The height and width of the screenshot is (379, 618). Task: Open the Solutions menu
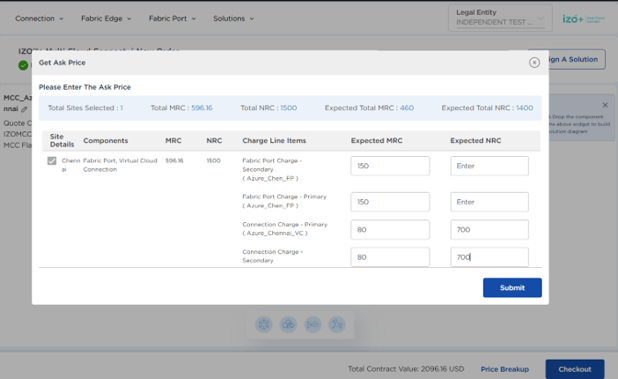click(x=233, y=19)
